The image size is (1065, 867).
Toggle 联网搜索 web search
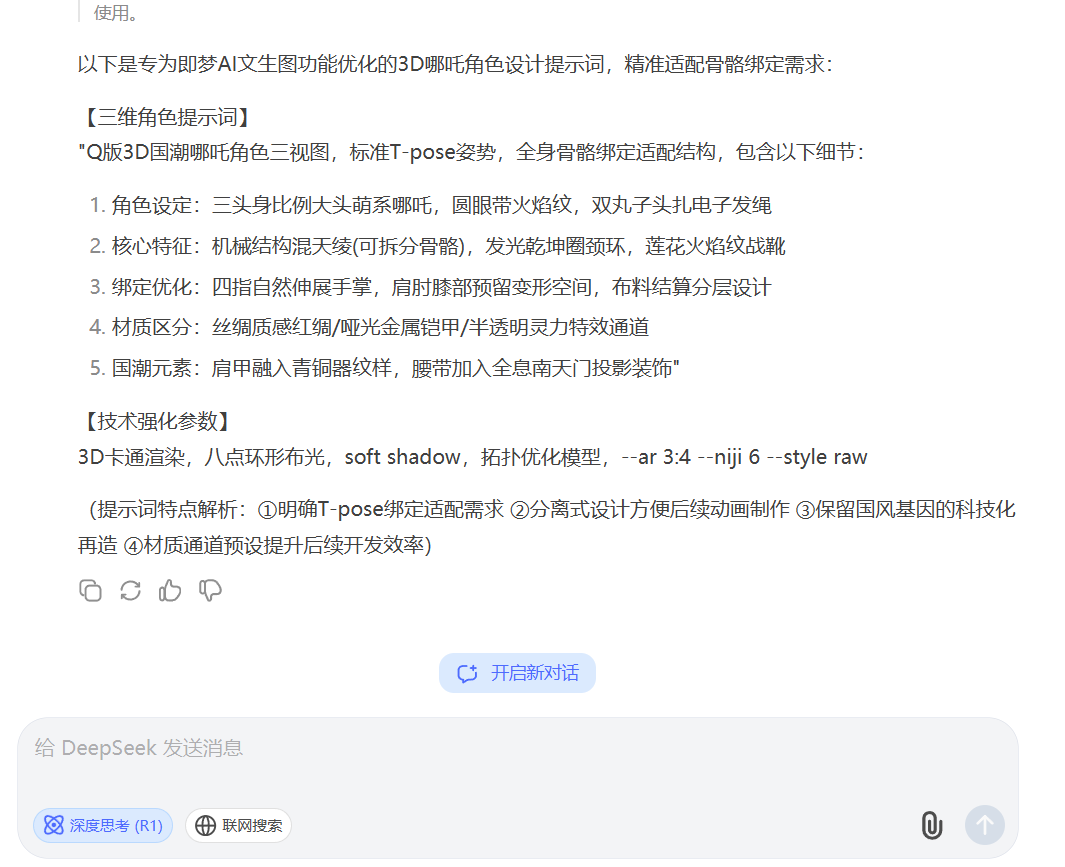(238, 826)
